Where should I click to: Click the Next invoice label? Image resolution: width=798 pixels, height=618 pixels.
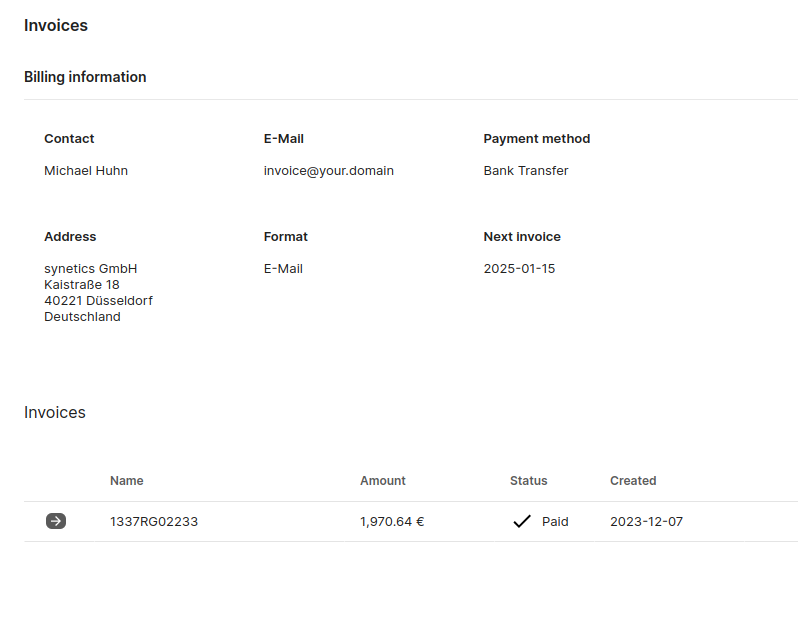coord(522,237)
